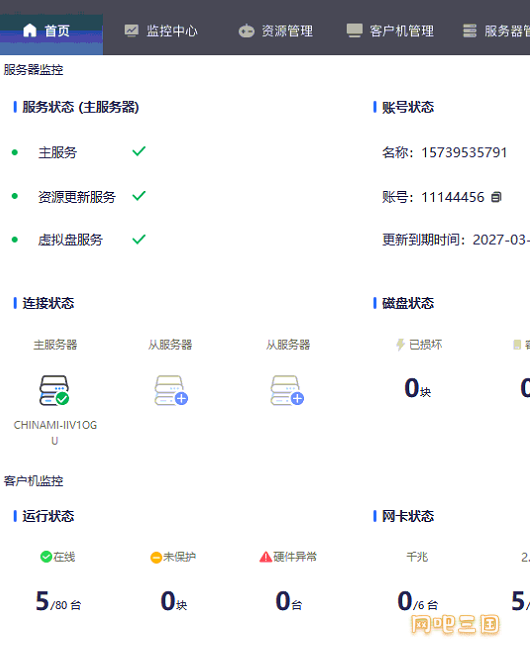Click the 虚拟盘服务 green checkmark
Image resolution: width=530 pixels, height=649 pixels.
(x=139, y=239)
